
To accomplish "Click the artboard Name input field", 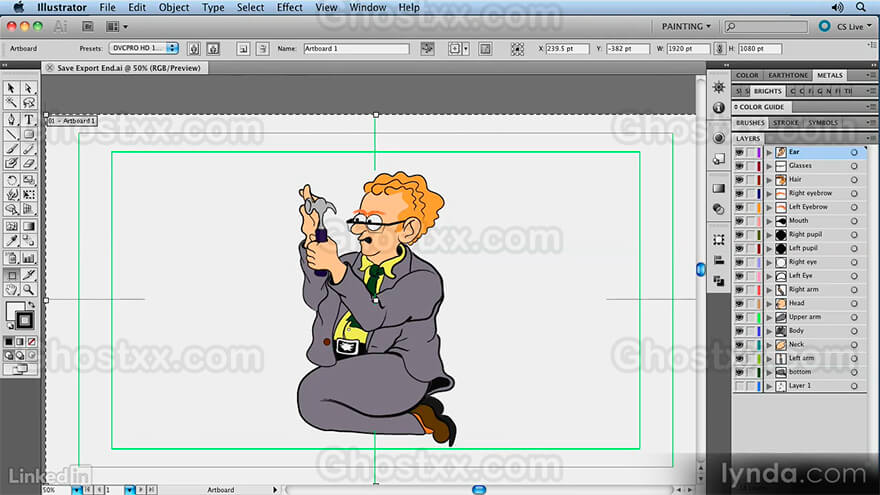I will point(356,49).
